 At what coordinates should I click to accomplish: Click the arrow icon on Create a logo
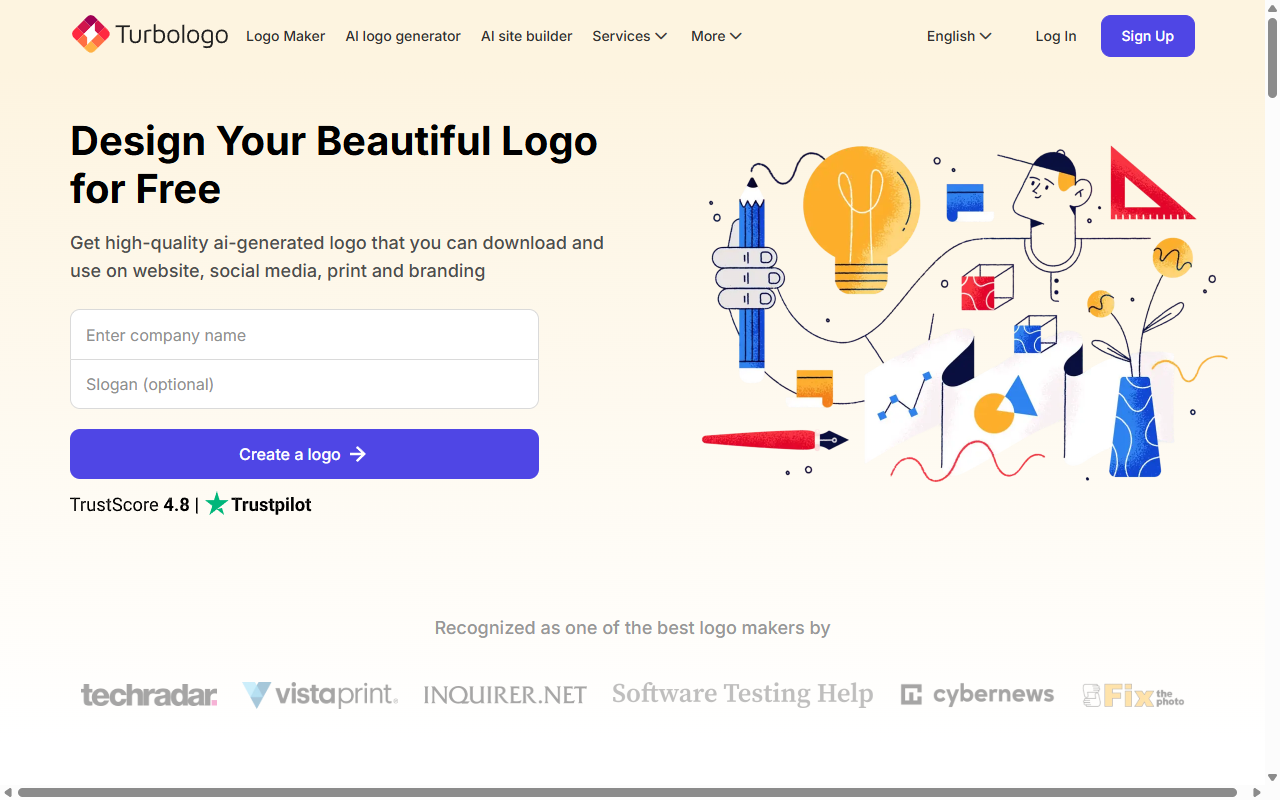point(360,454)
